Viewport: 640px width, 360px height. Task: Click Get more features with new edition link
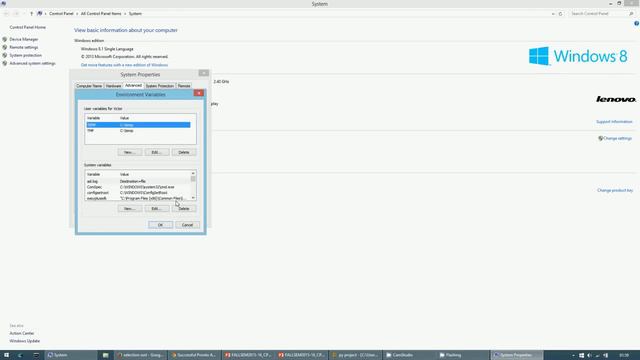pyautogui.click(x=124, y=65)
